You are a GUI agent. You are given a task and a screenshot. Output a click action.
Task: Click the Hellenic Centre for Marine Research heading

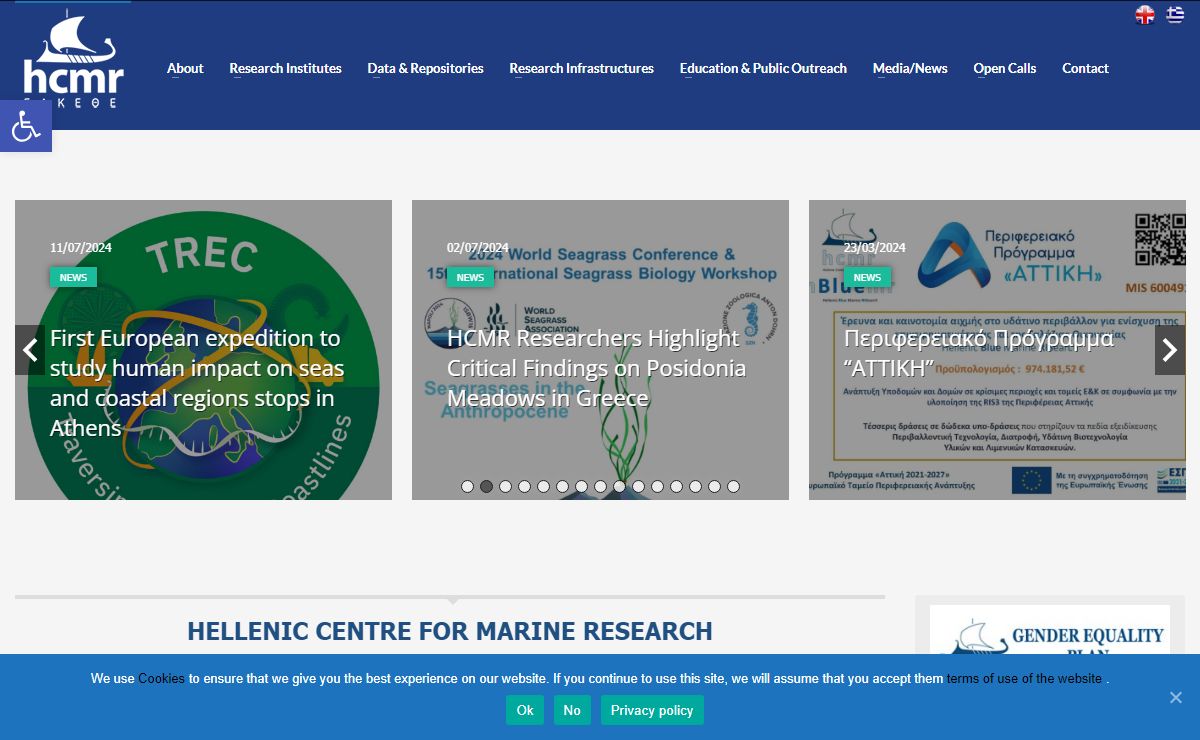[450, 631]
